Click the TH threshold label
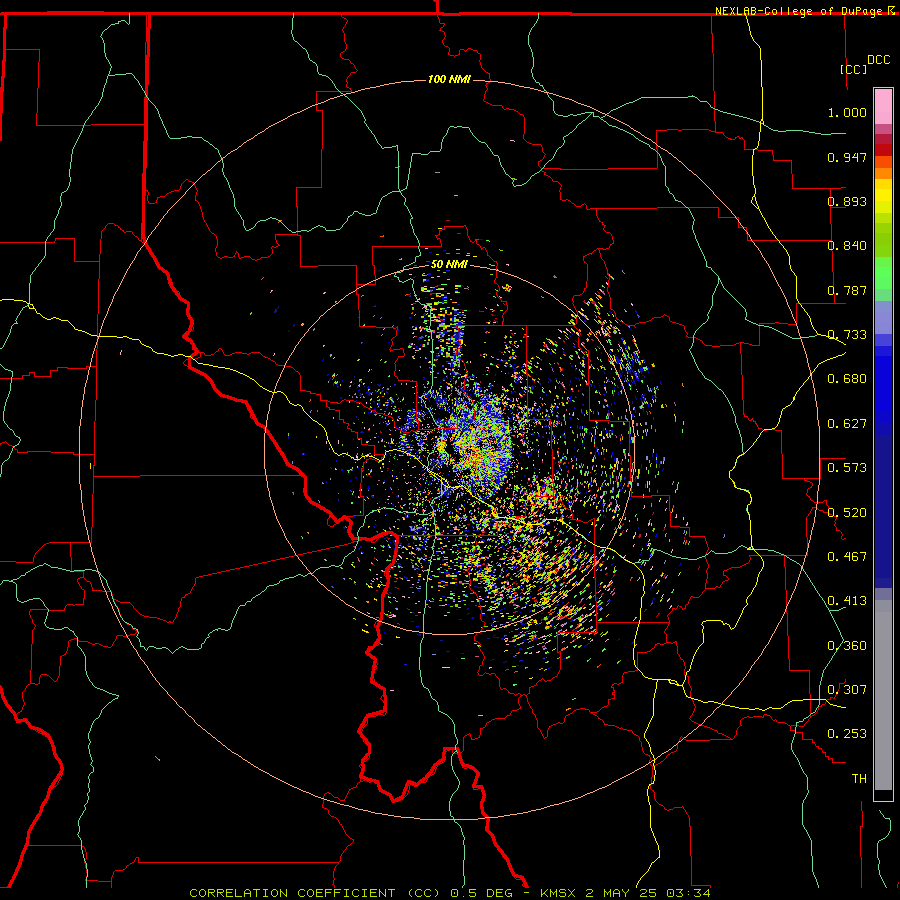 click(859, 779)
